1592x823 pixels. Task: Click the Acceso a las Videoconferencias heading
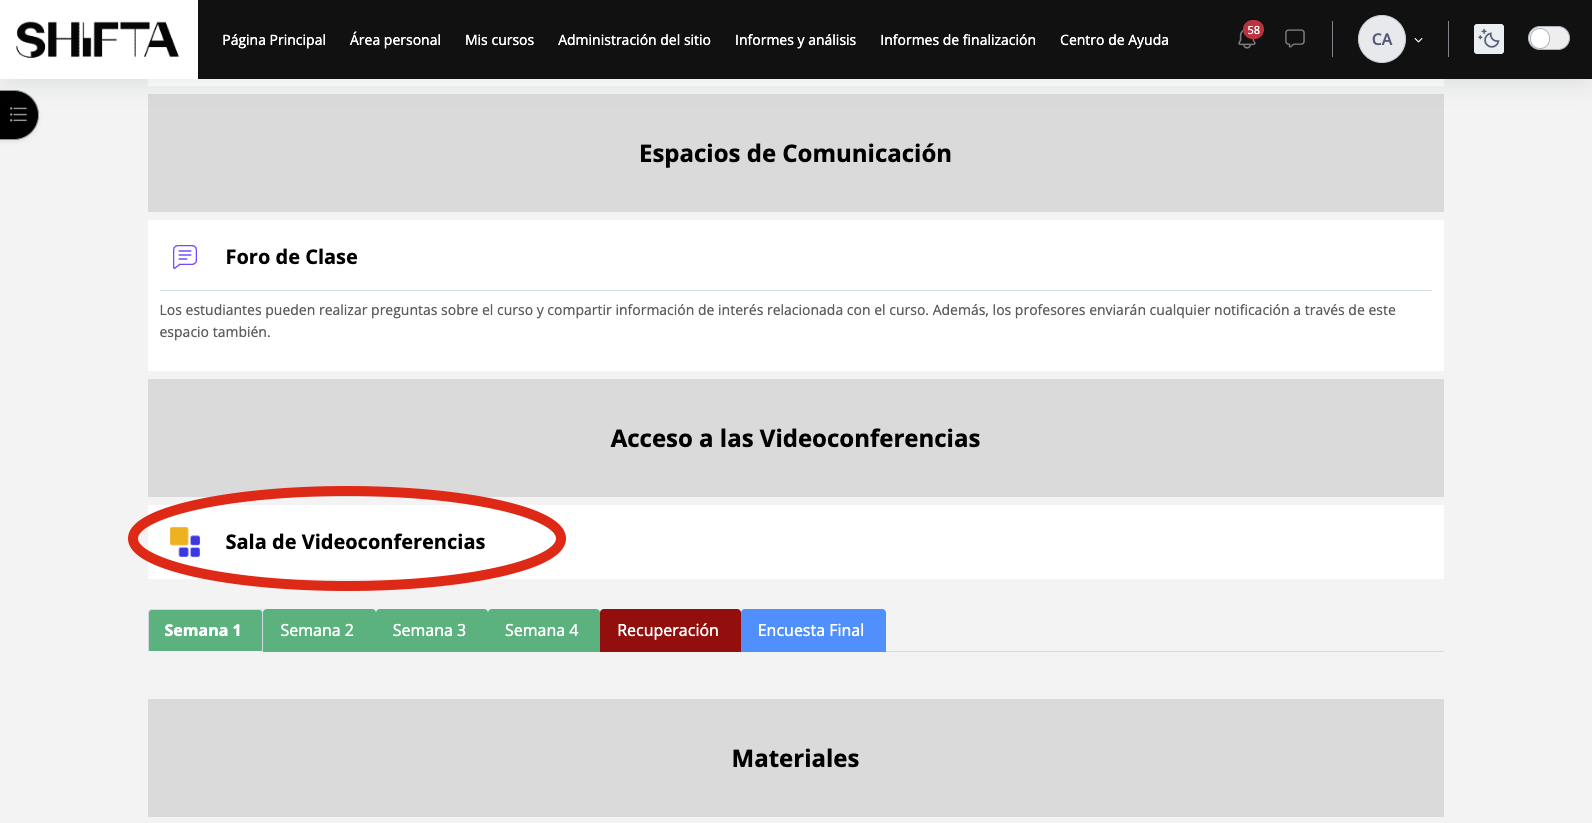pos(795,438)
